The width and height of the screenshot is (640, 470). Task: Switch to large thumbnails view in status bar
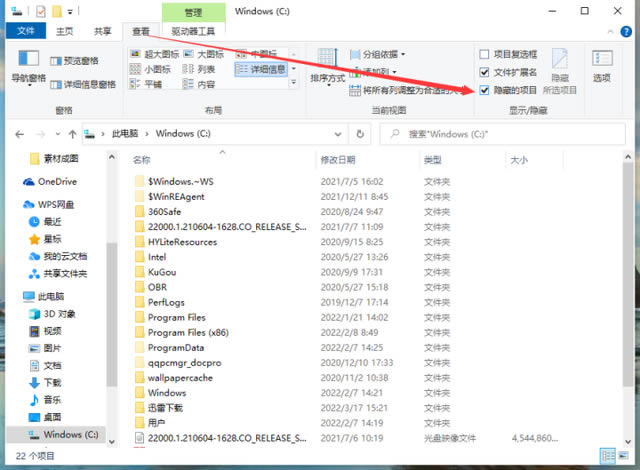pyautogui.click(x=623, y=455)
